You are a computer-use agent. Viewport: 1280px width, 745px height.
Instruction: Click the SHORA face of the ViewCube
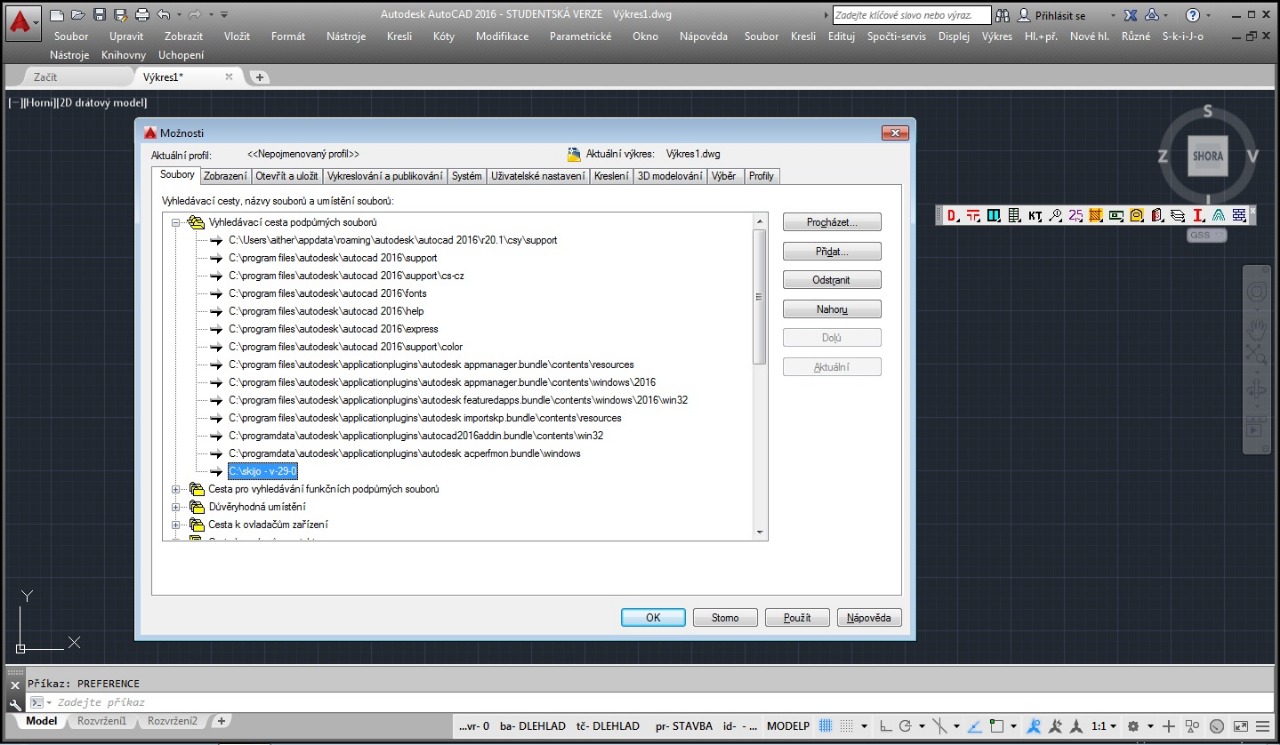(x=1208, y=156)
